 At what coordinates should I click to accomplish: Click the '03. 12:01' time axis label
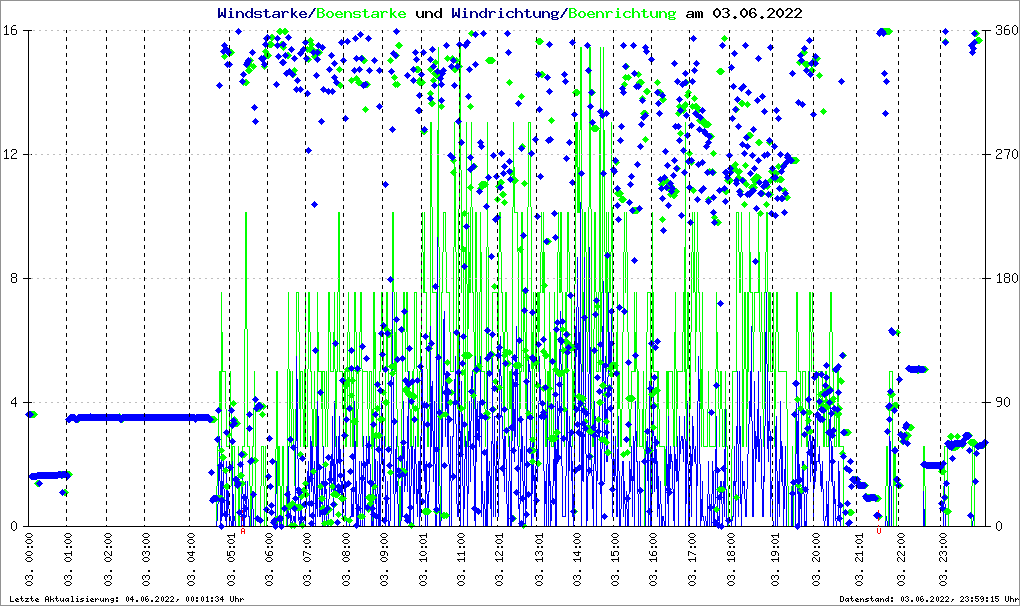coord(499,559)
